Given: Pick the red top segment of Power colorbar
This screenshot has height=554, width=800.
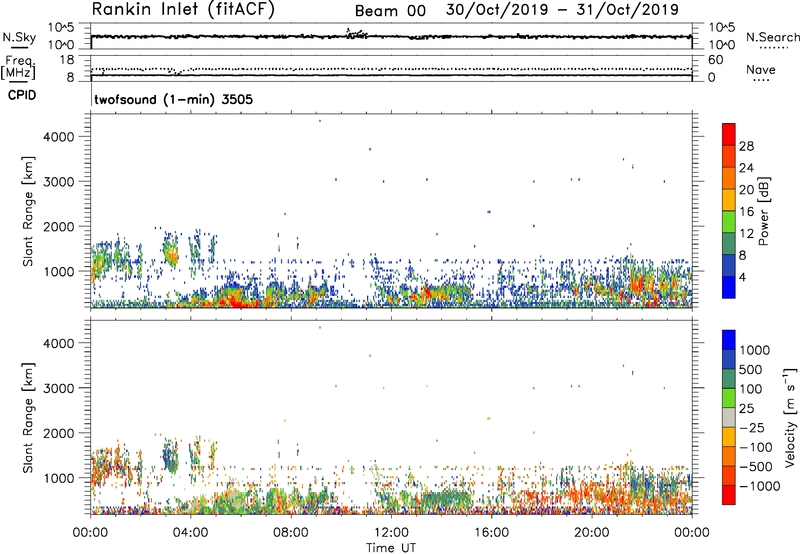Looking at the screenshot, I should (x=729, y=134).
